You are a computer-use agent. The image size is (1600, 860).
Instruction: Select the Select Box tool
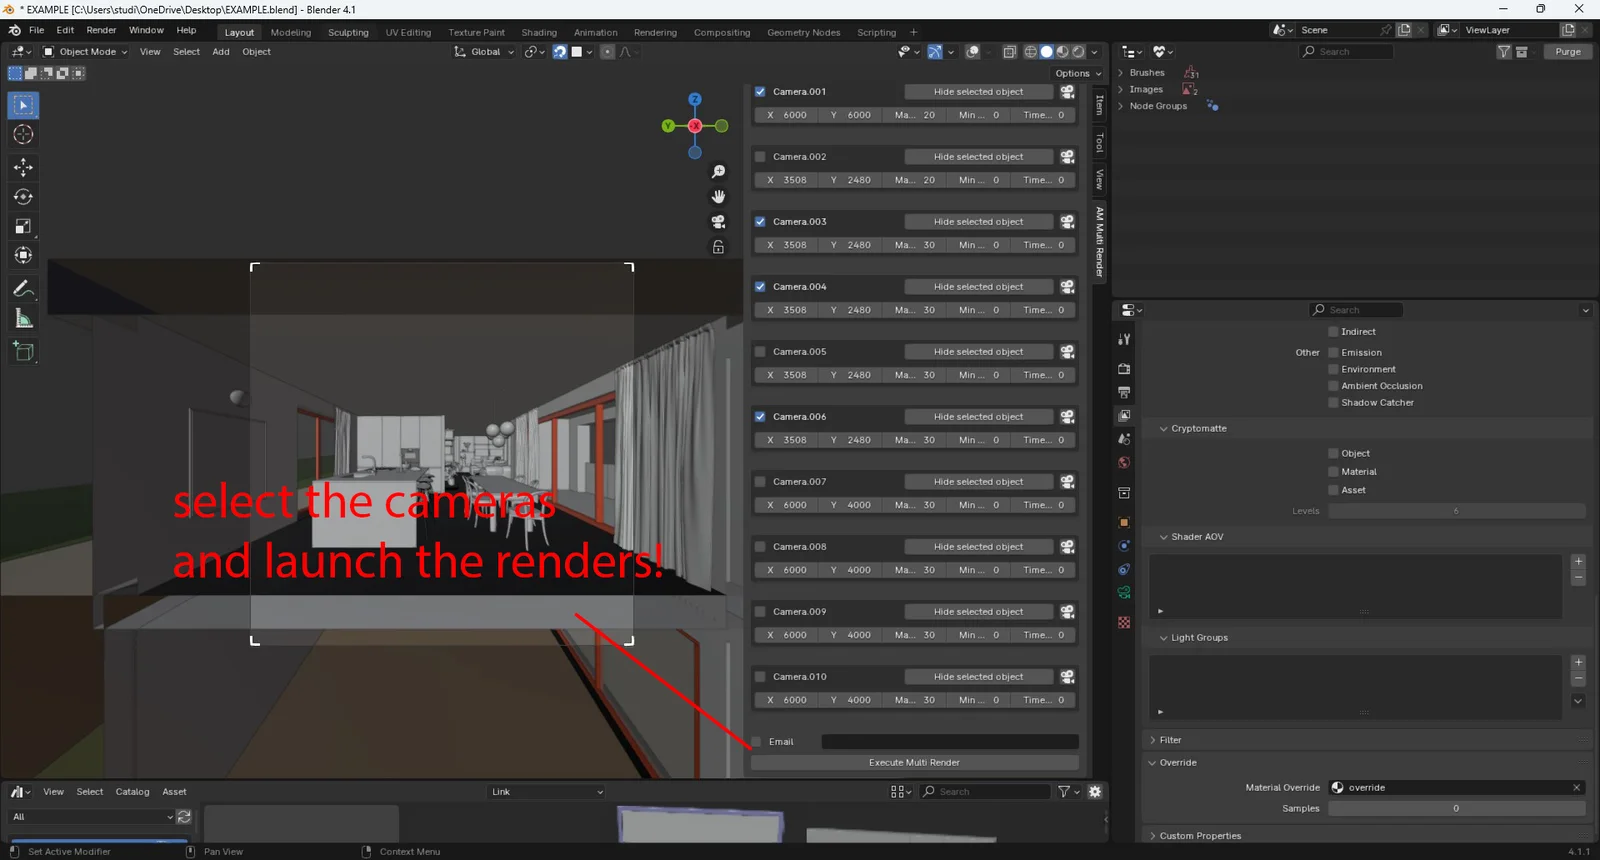pyautogui.click(x=23, y=105)
